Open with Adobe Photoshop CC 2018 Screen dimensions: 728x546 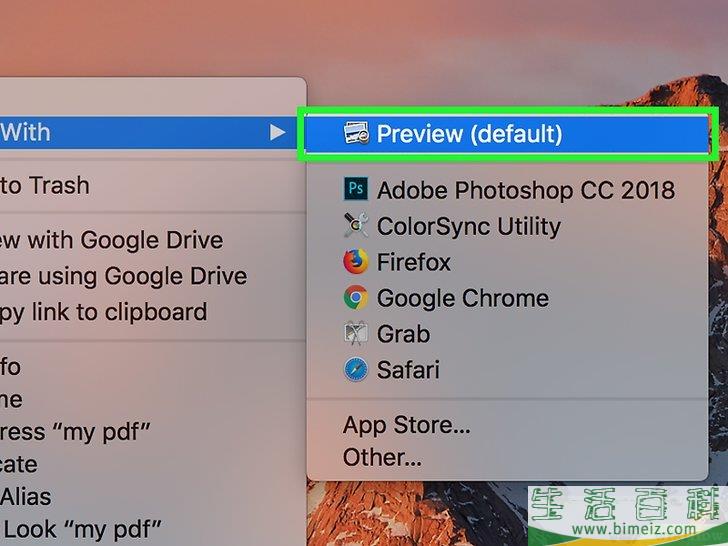[507, 189]
